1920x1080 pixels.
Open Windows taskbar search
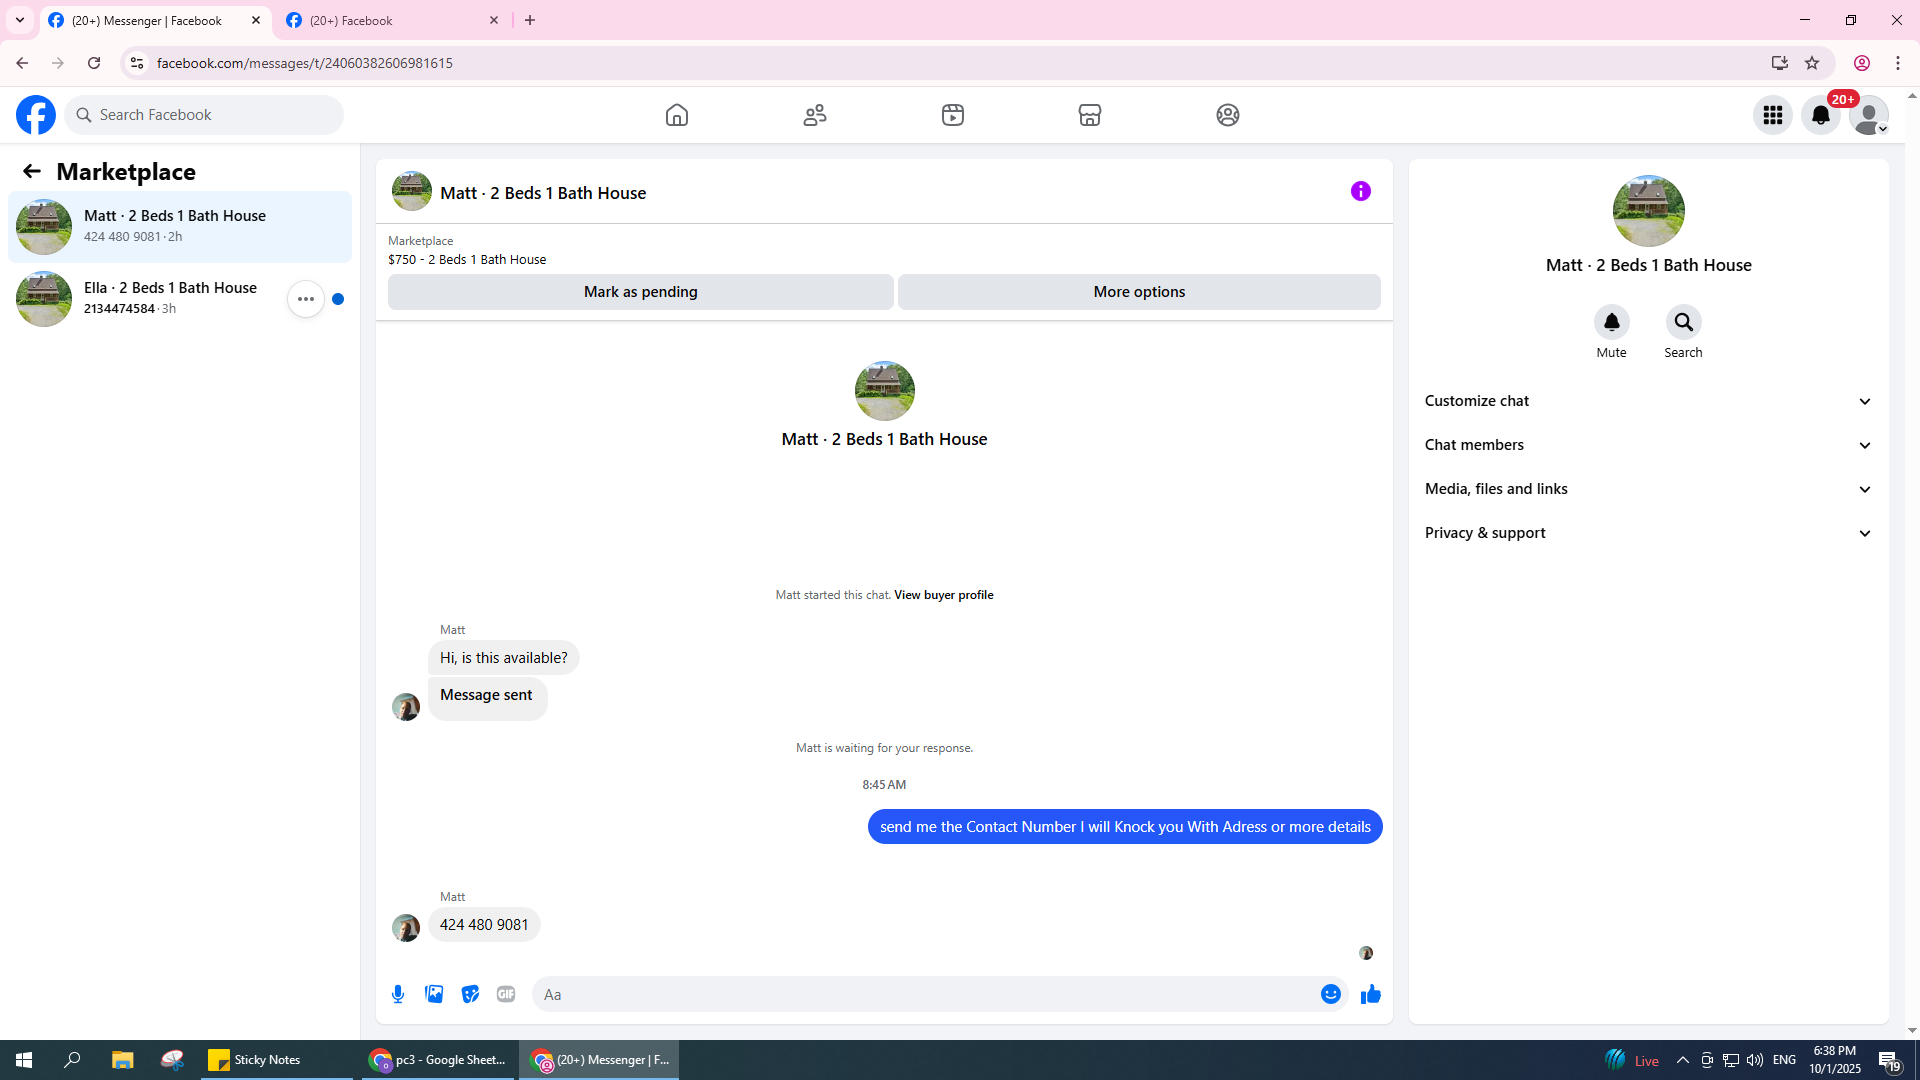[x=72, y=1060]
